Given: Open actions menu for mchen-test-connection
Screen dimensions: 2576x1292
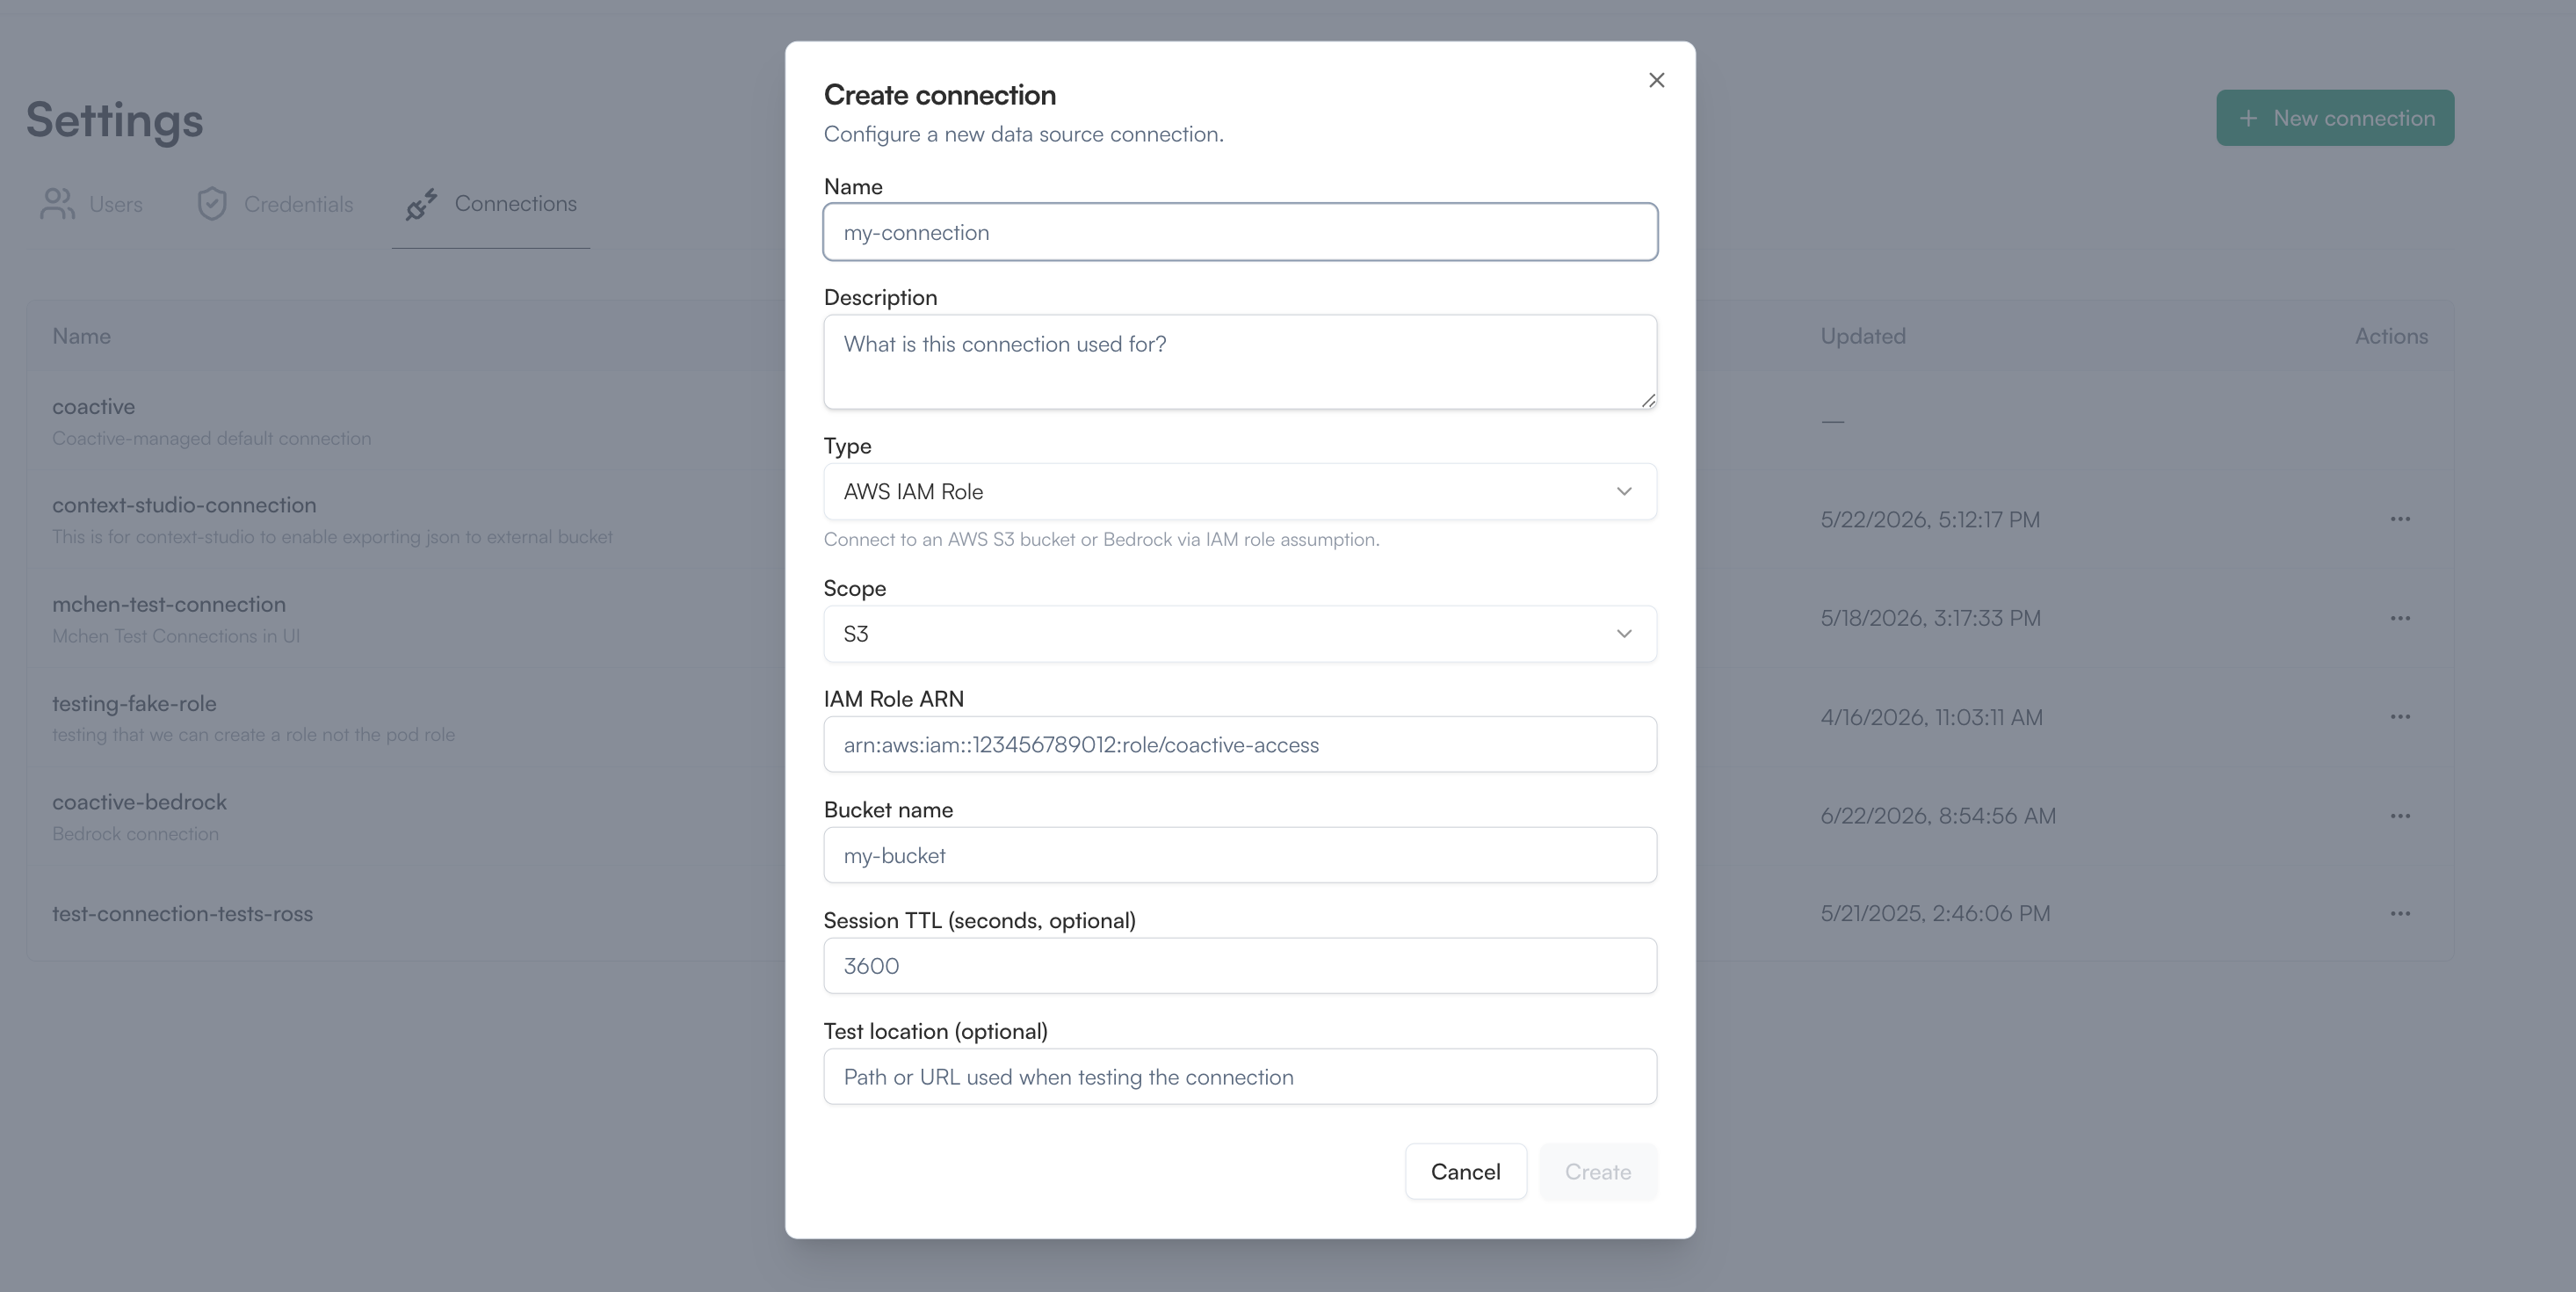Looking at the screenshot, I should click(2400, 618).
